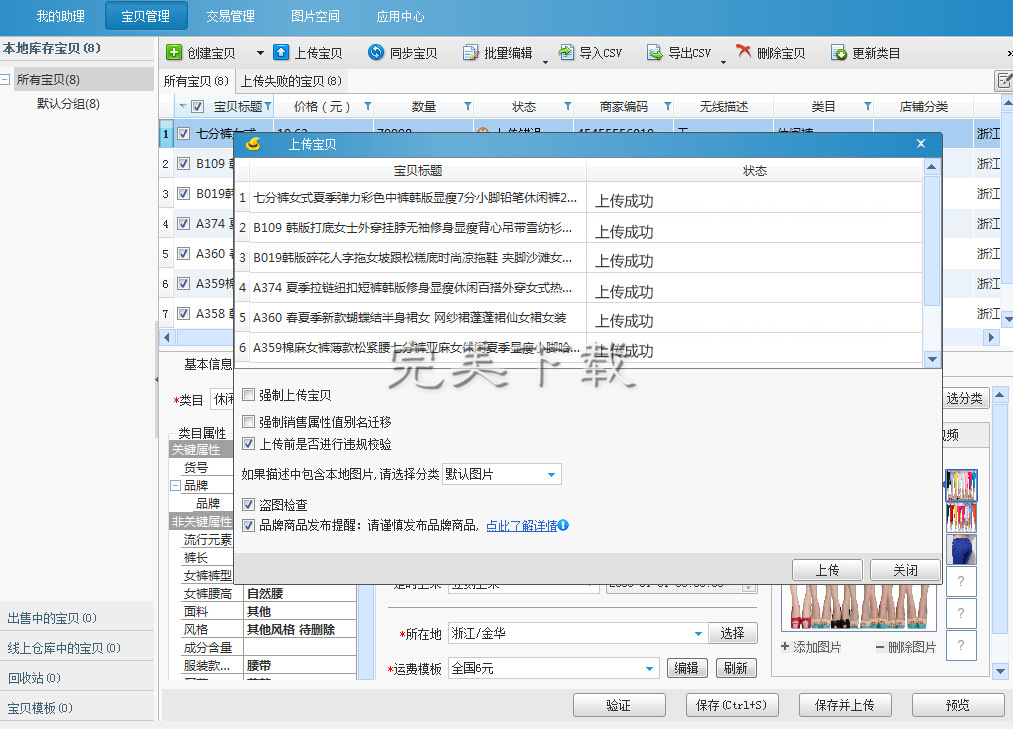The image size is (1013, 729).
Task: Collapse 品牌 attribute group
Action: [175, 485]
